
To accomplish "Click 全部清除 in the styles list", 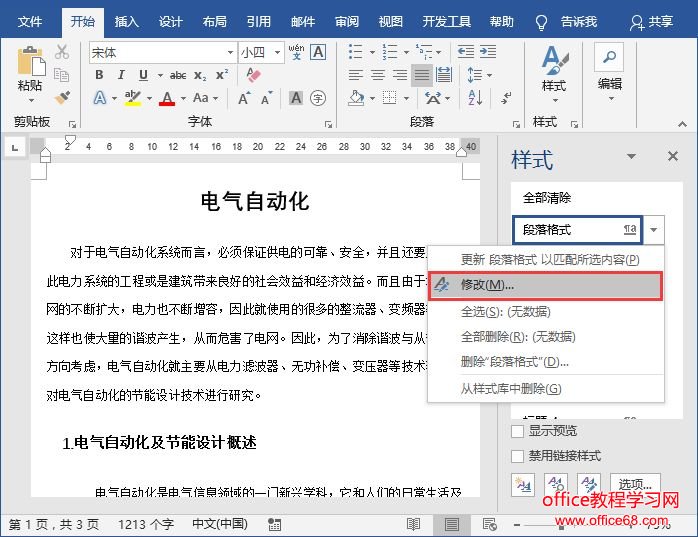I will [x=547, y=198].
